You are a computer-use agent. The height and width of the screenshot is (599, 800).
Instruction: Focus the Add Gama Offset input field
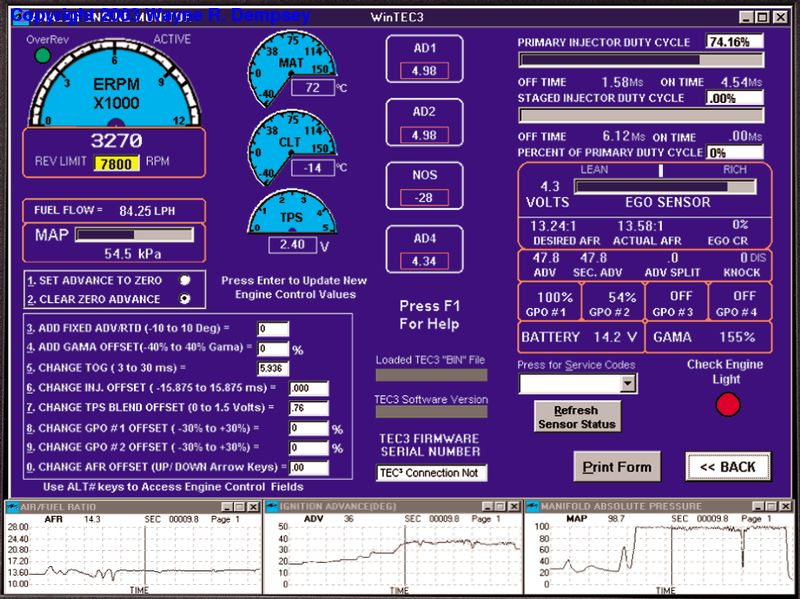tap(273, 348)
